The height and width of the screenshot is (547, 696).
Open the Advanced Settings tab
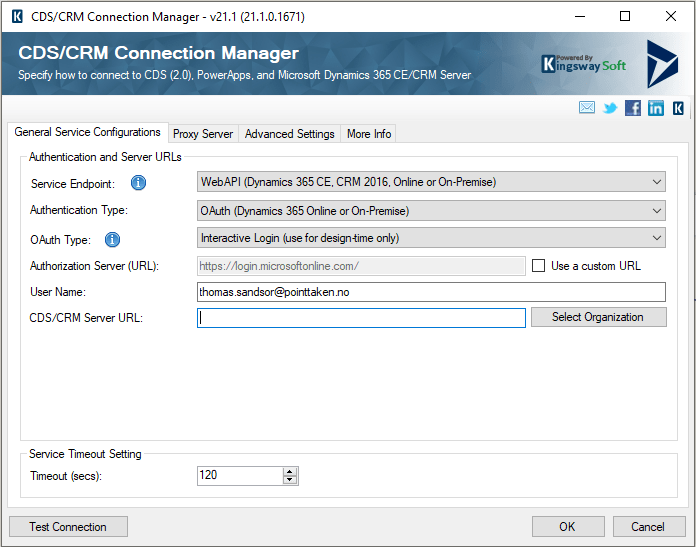click(289, 134)
